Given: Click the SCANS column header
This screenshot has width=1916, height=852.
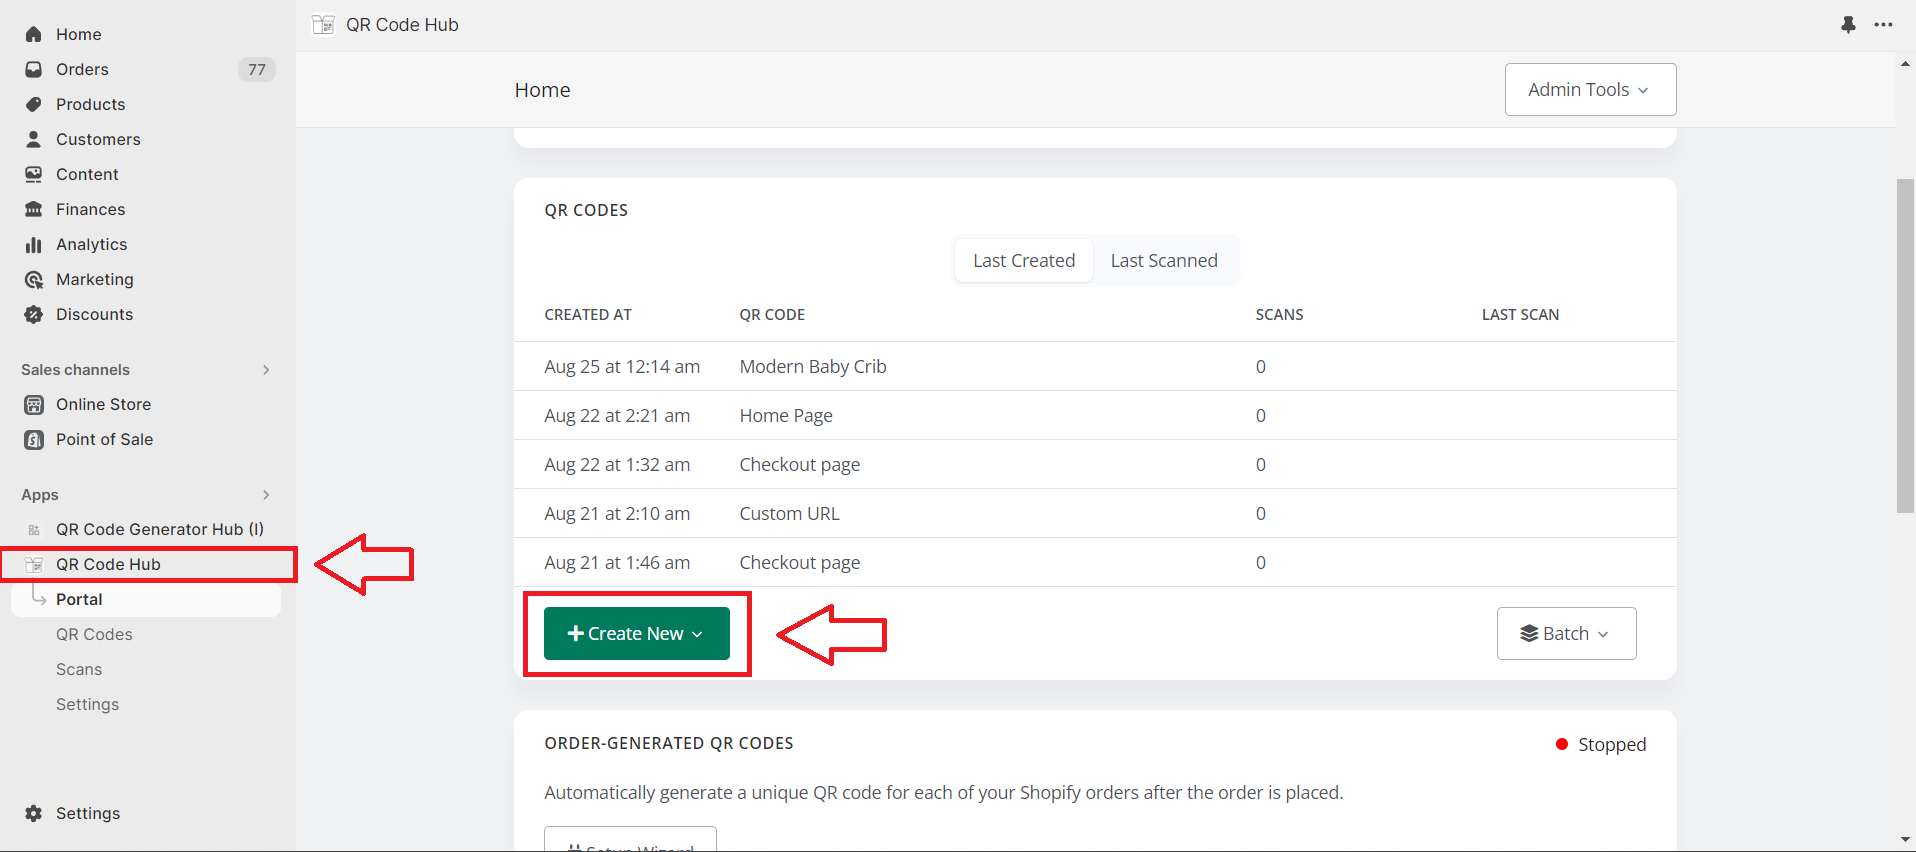Looking at the screenshot, I should tap(1279, 314).
